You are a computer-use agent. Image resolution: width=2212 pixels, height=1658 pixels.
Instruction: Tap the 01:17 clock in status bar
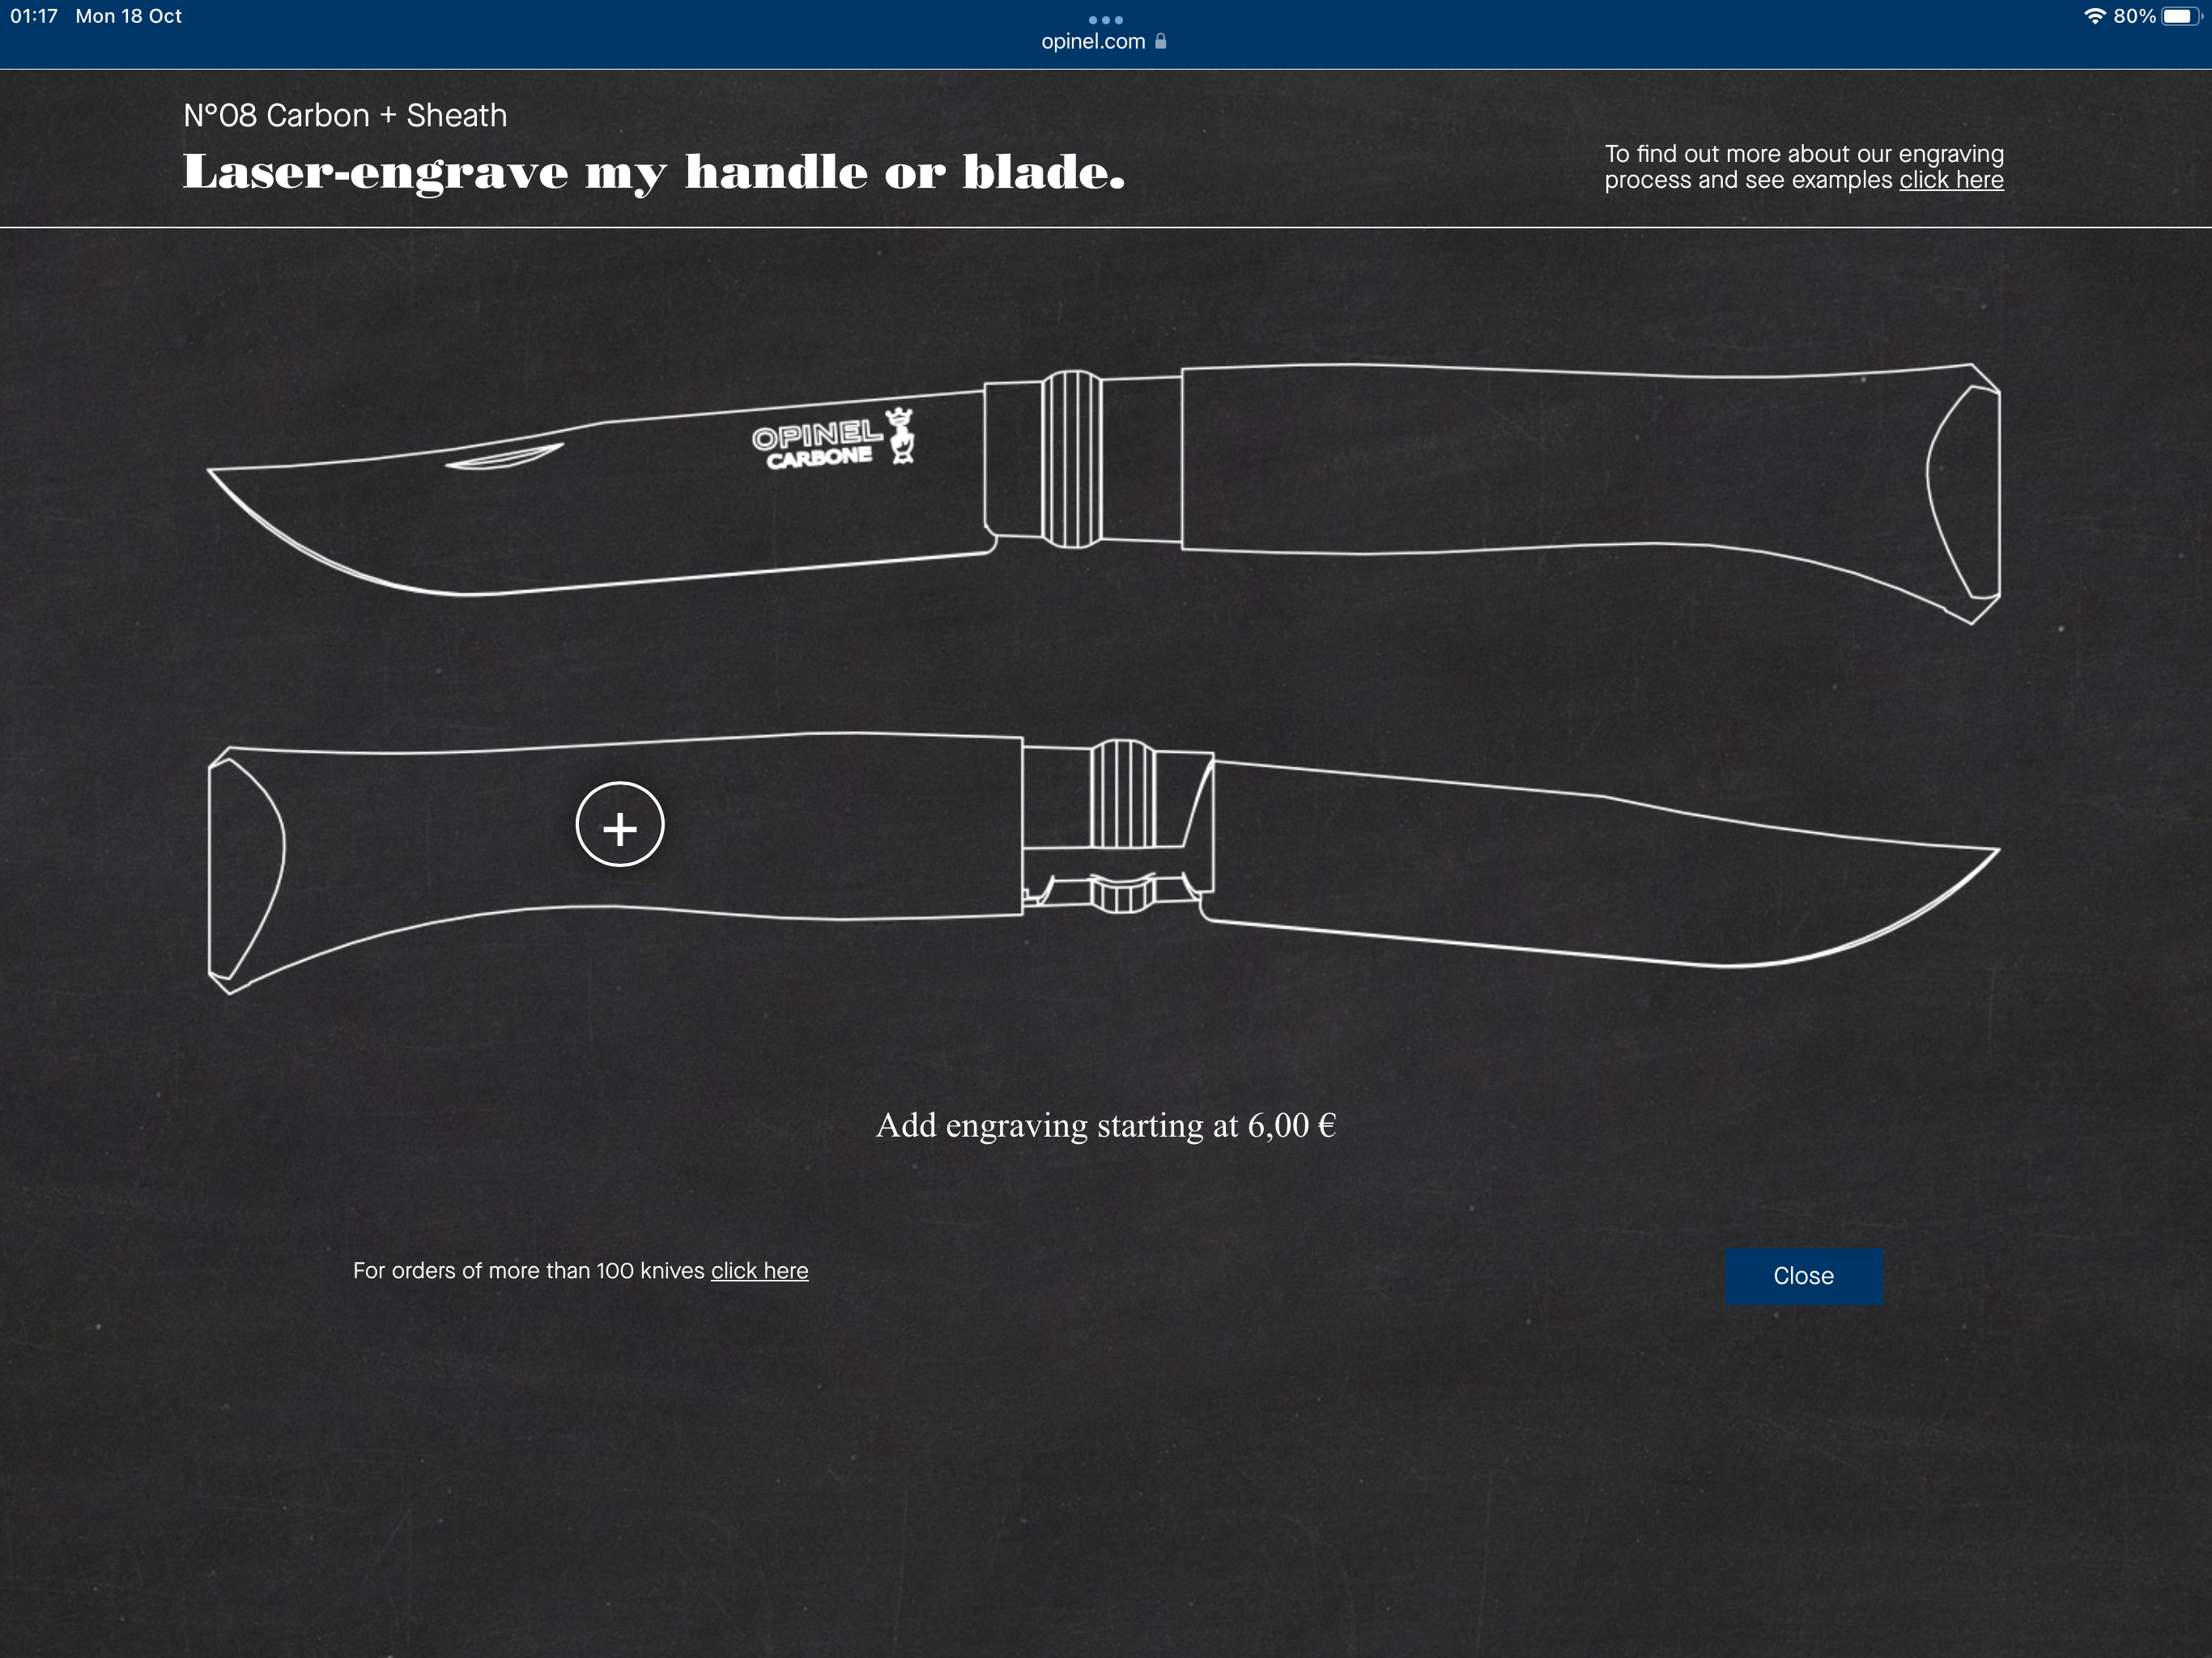coord(34,16)
